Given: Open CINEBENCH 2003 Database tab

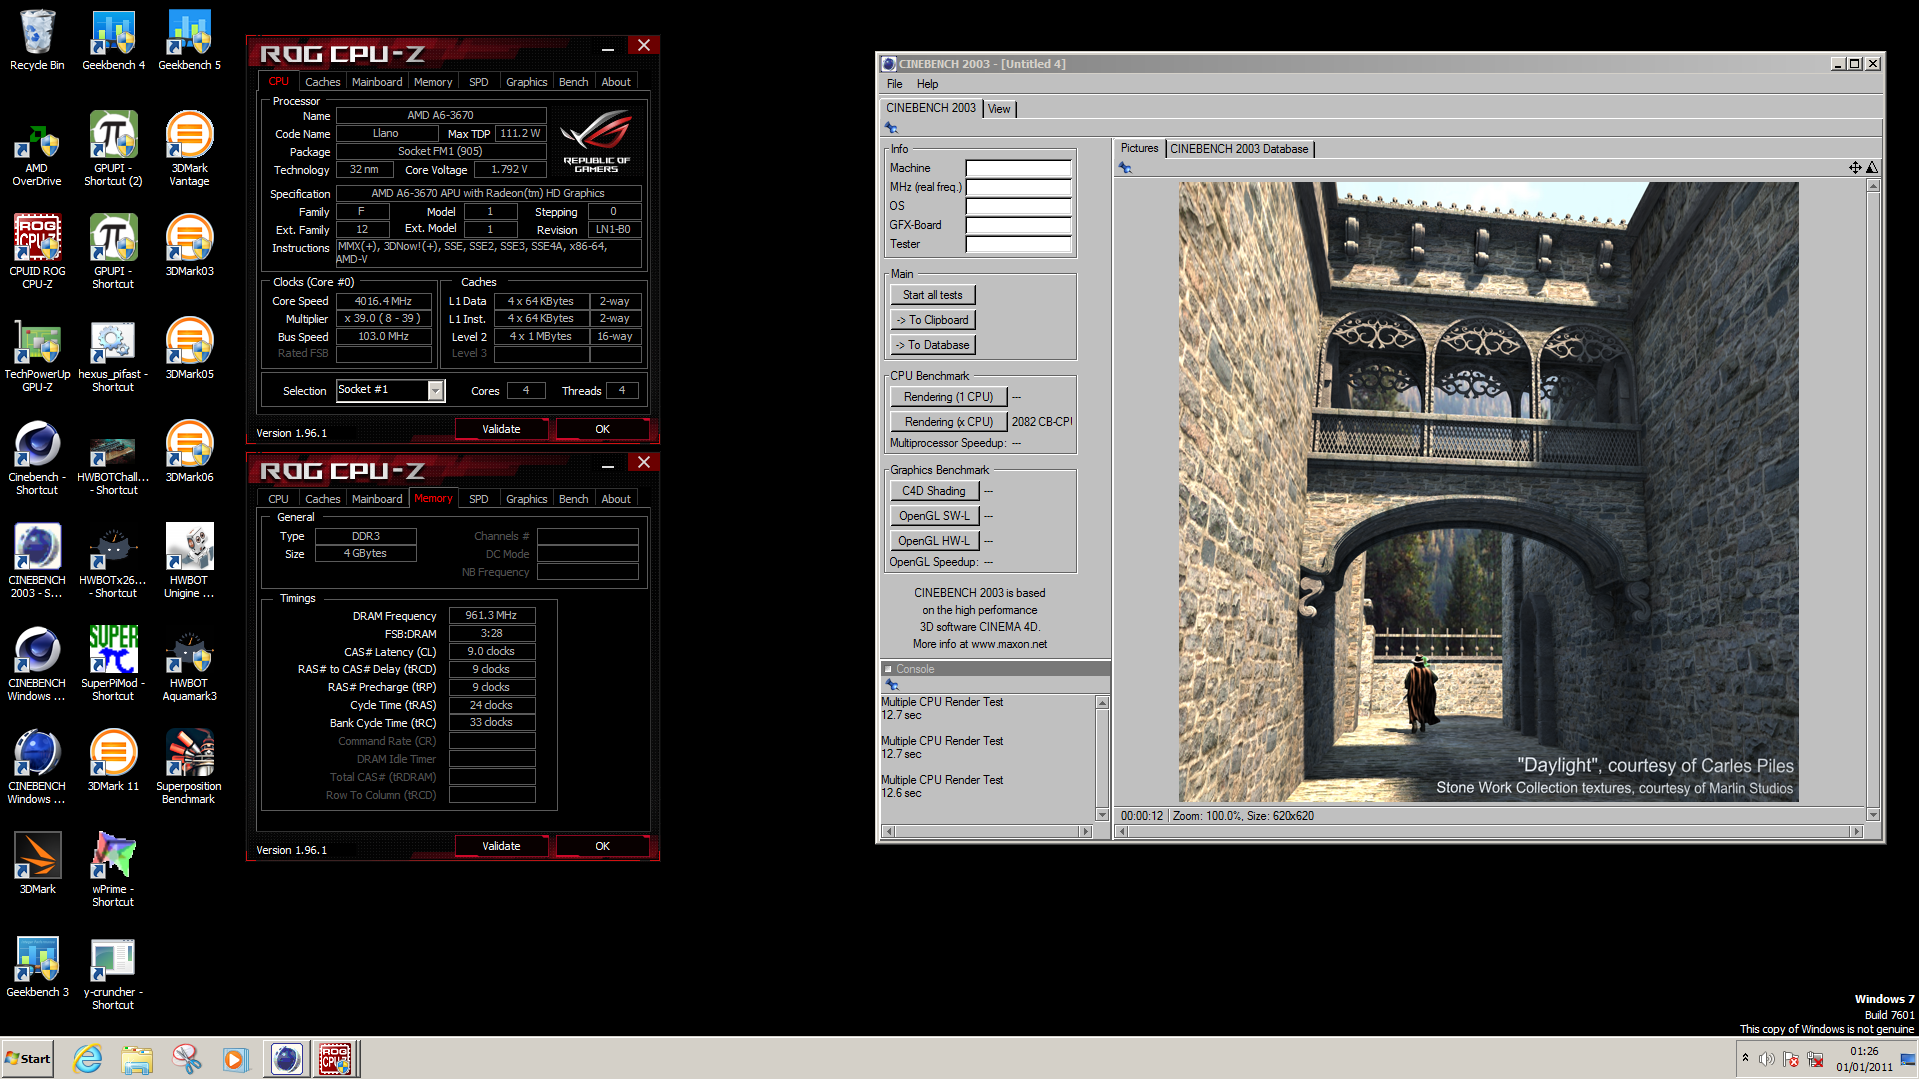Looking at the screenshot, I should pyautogui.click(x=1239, y=149).
